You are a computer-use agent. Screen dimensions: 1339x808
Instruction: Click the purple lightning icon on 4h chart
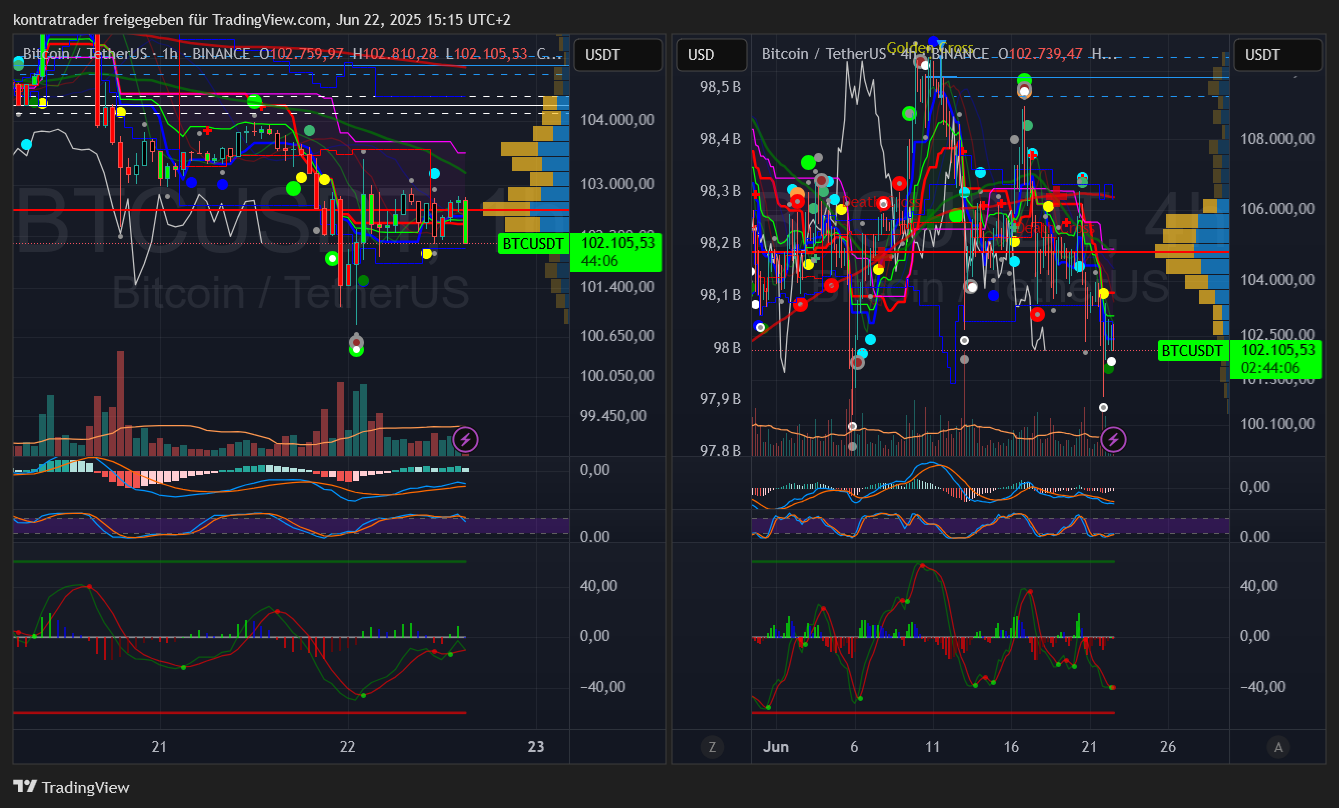(1114, 439)
